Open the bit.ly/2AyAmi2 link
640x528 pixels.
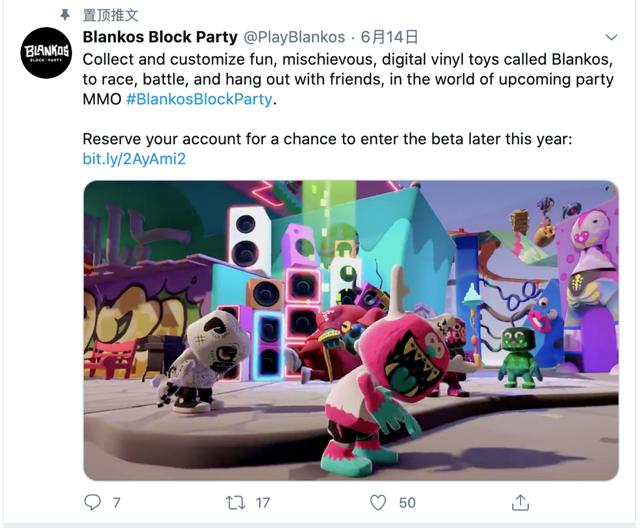click(x=134, y=159)
